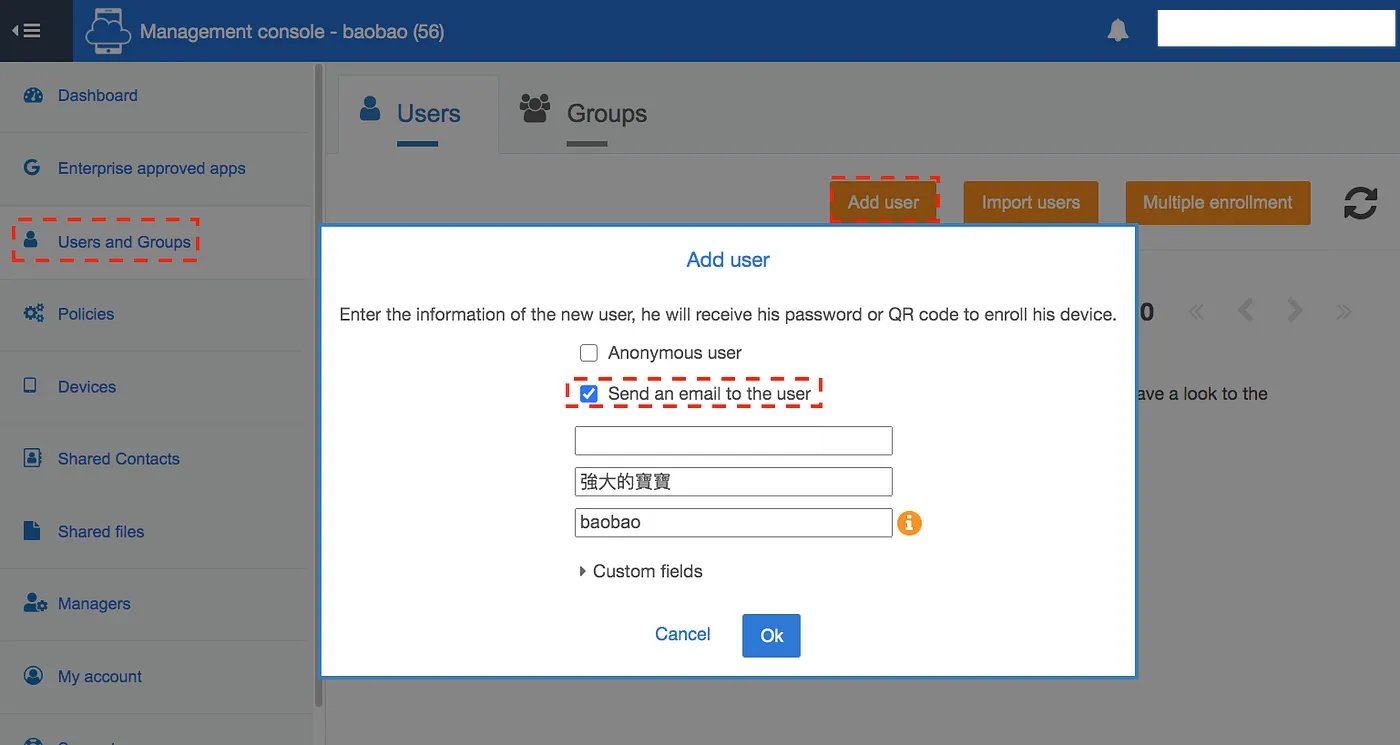The width and height of the screenshot is (1400, 745).
Task: Click the cloud phone logo icon
Action: (x=108, y=31)
